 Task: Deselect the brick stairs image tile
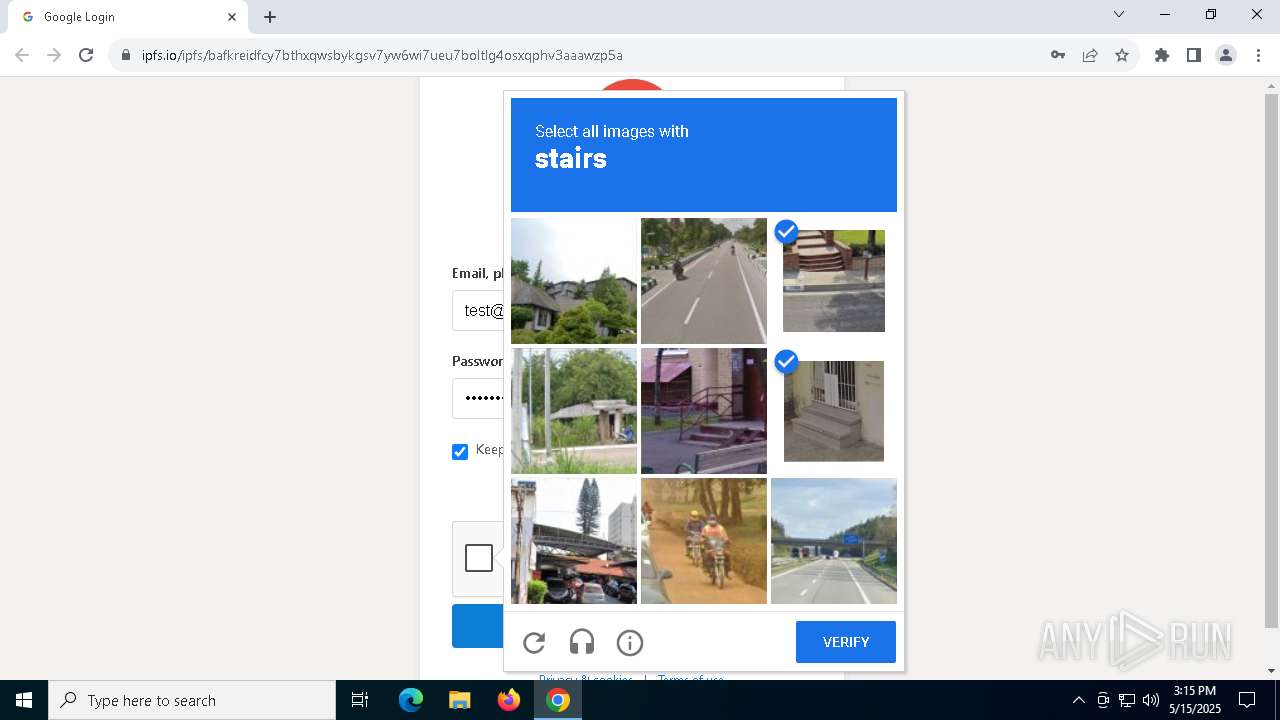click(834, 281)
